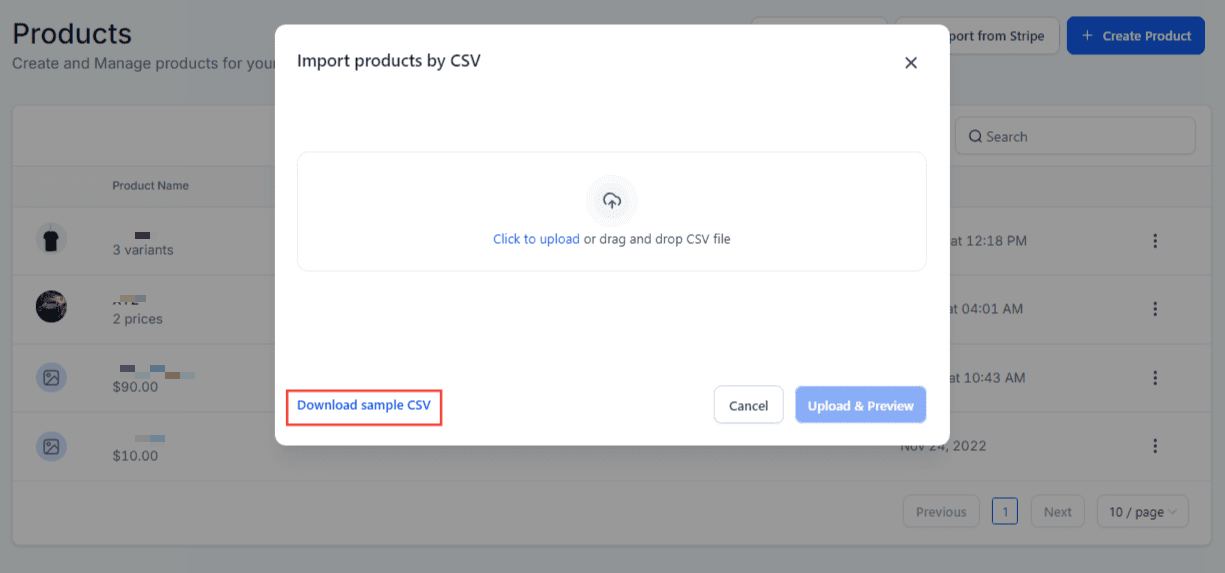
Task: Click the Upload & Preview button
Action: pyautogui.click(x=861, y=405)
